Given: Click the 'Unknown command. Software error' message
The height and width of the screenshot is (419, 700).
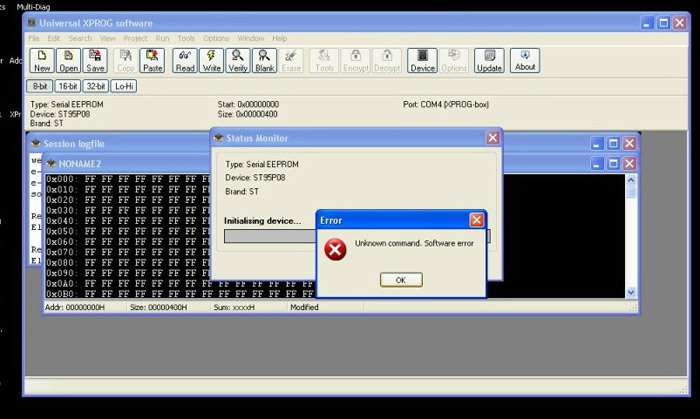Looking at the screenshot, I should pyautogui.click(x=414, y=243).
